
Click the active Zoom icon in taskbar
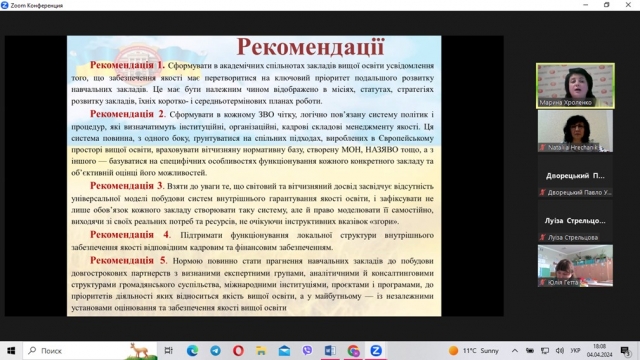pyautogui.click(x=376, y=351)
